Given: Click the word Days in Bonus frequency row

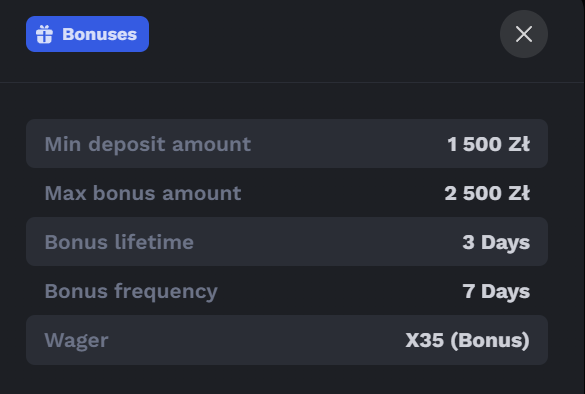Looking at the screenshot, I should click(x=506, y=292).
